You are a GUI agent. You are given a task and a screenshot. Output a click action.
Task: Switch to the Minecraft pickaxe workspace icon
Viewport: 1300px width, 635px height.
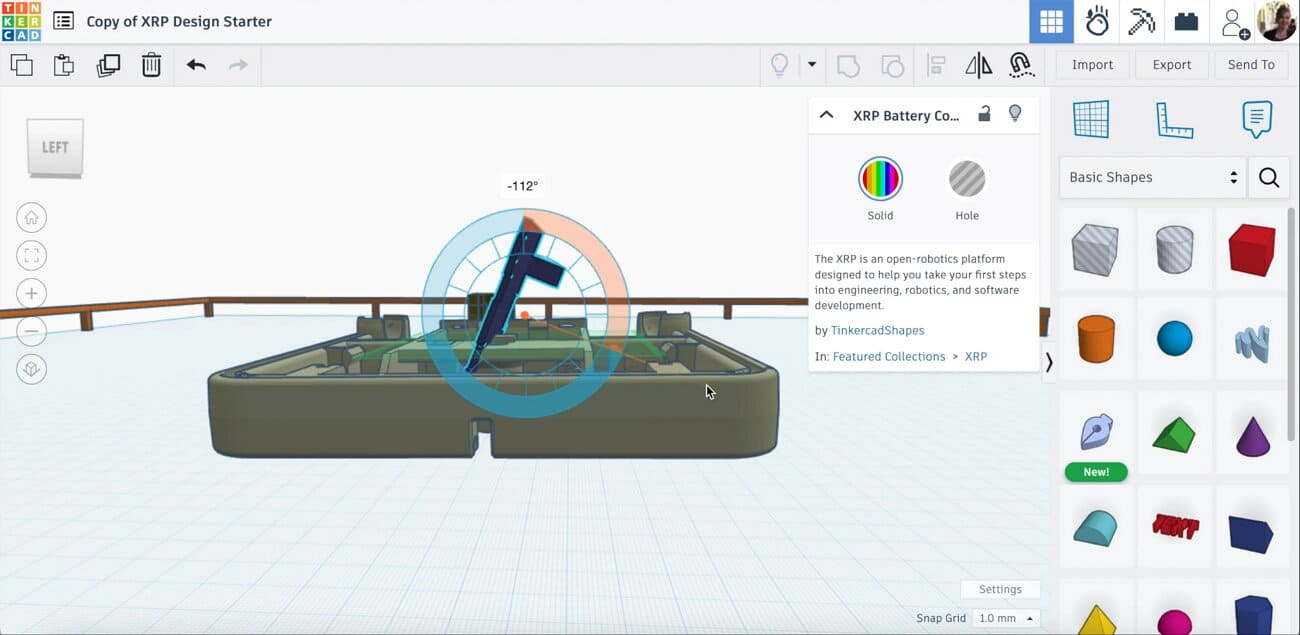tap(1141, 20)
